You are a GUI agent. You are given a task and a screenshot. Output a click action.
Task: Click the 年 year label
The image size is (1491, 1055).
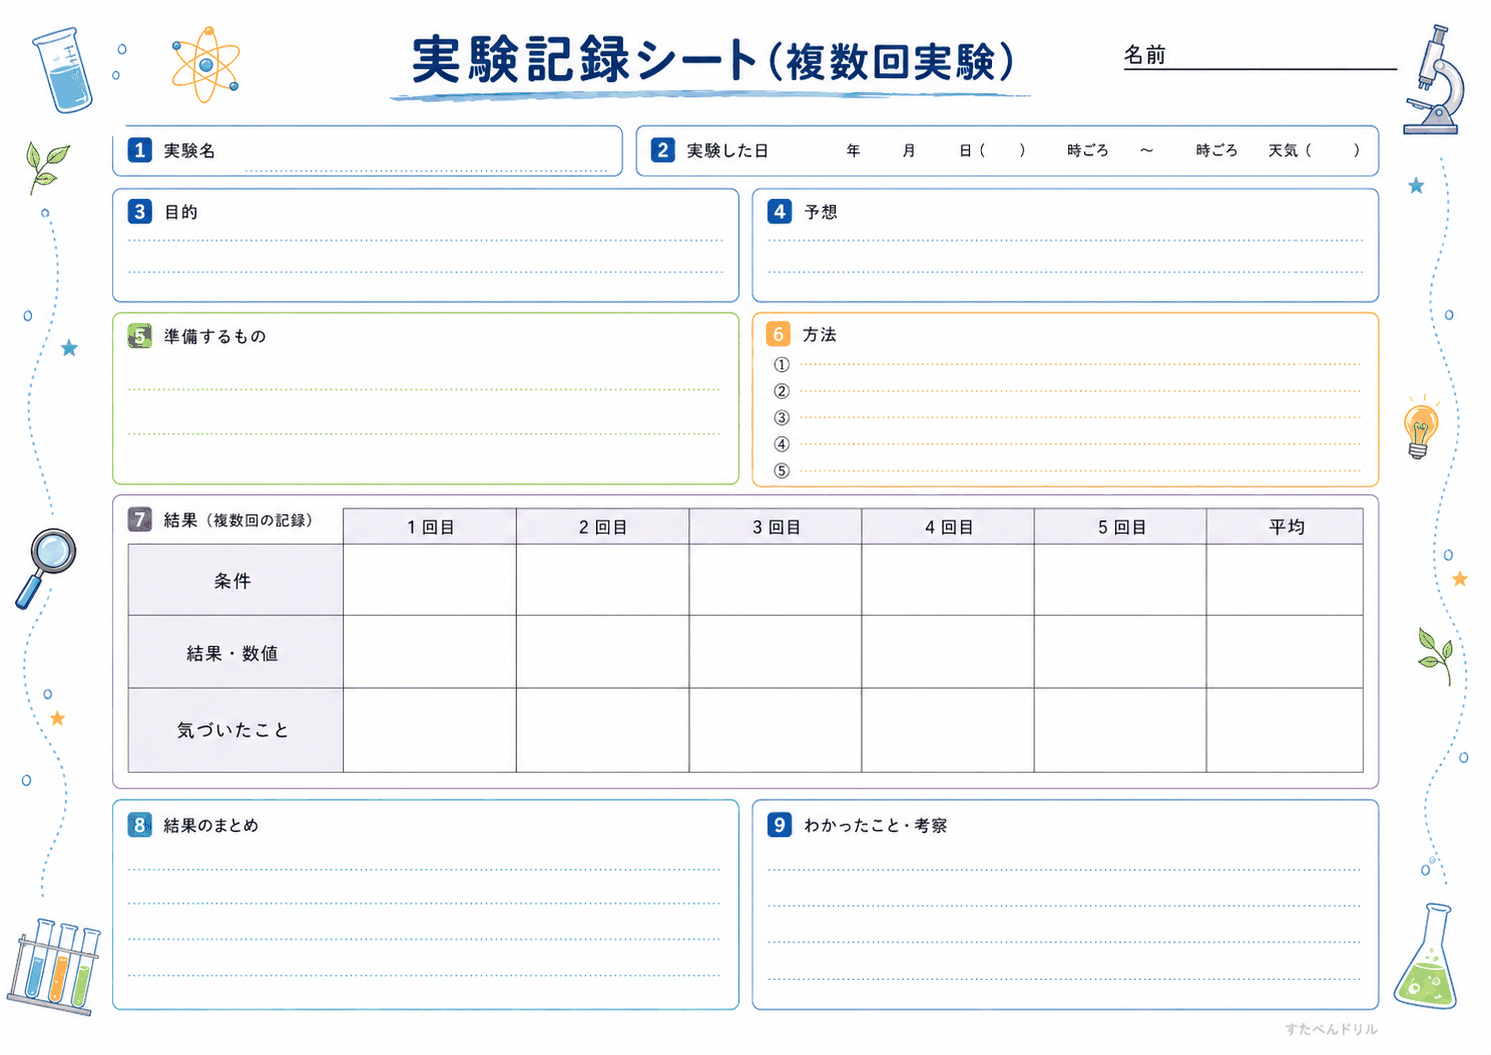(x=853, y=151)
